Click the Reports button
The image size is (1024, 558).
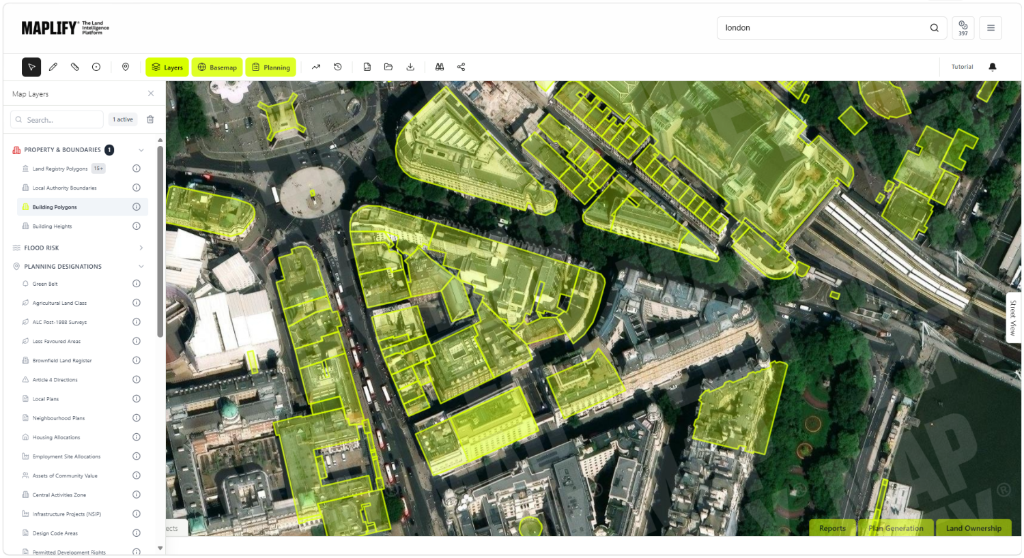pyautogui.click(x=832, y=528)
